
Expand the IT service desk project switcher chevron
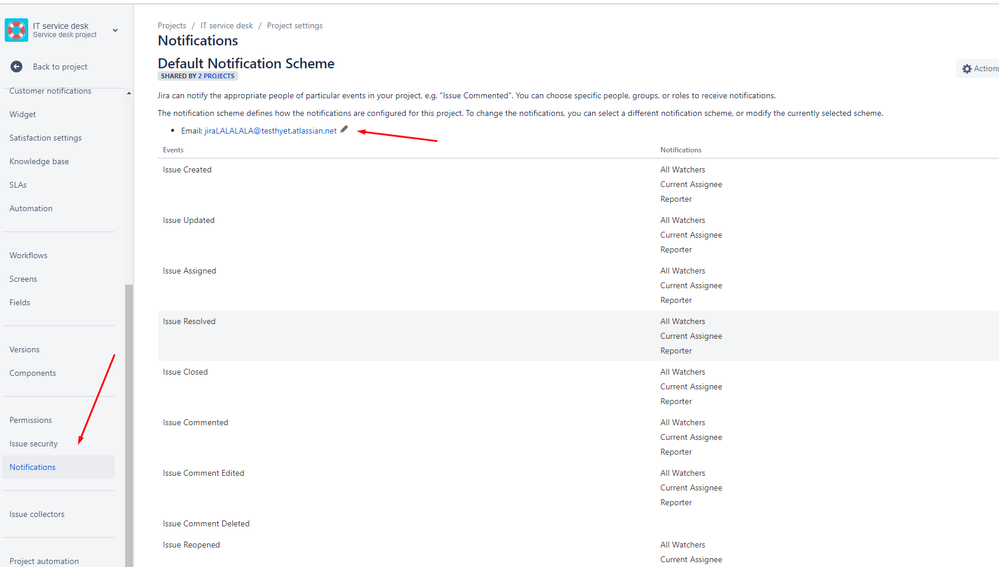point(115,30)
